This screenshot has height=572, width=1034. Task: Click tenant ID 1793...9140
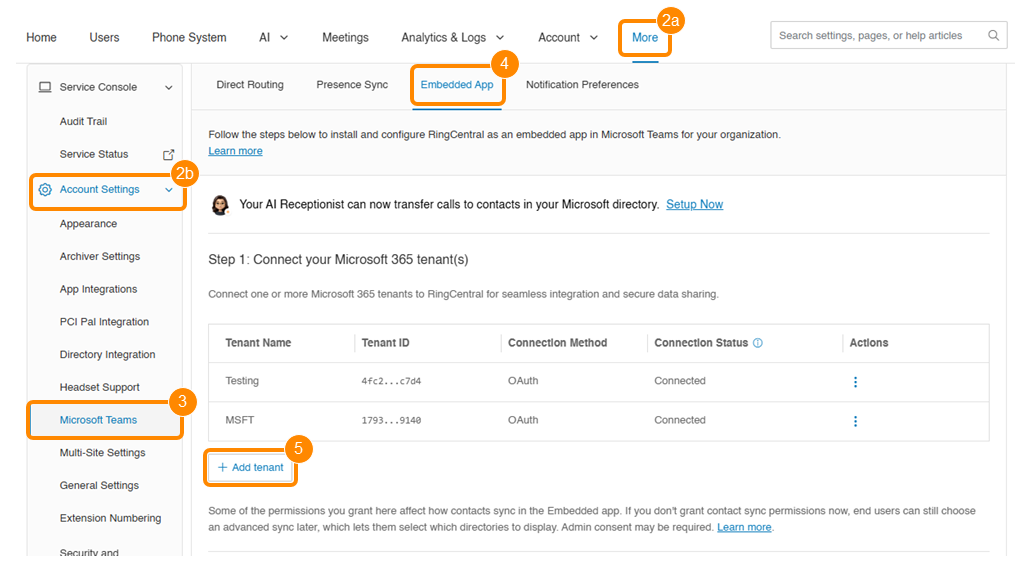[391, 420]
